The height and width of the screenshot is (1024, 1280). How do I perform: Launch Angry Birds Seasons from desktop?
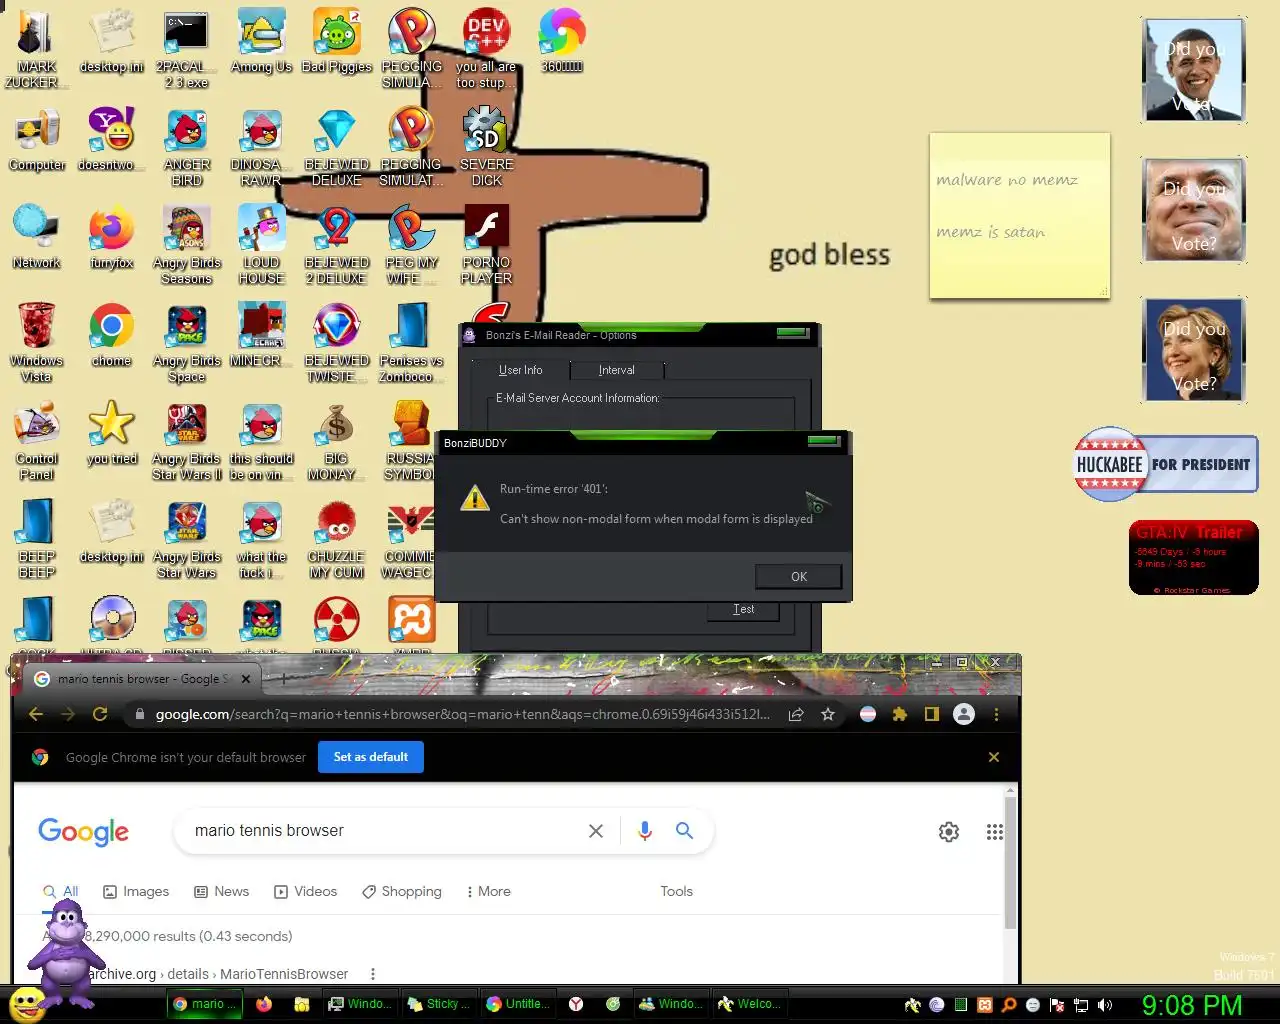point(187,246)
